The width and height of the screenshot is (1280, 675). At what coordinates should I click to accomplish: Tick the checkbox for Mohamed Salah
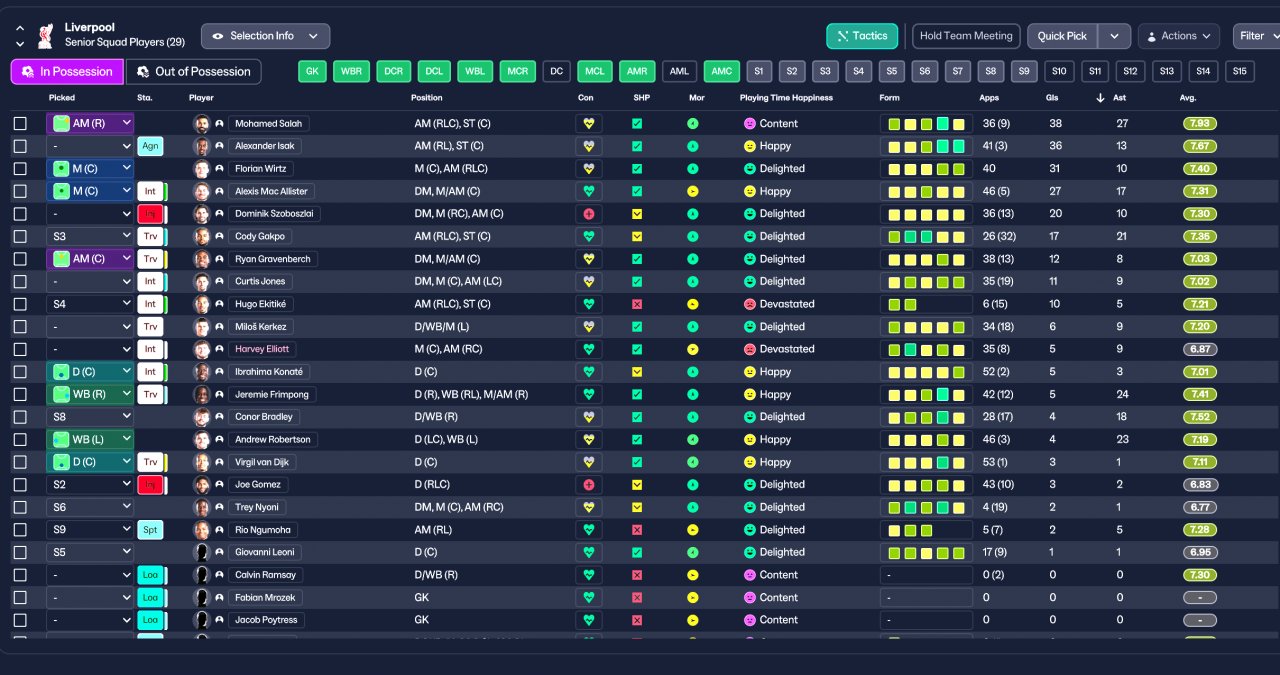tap(20, 124)
